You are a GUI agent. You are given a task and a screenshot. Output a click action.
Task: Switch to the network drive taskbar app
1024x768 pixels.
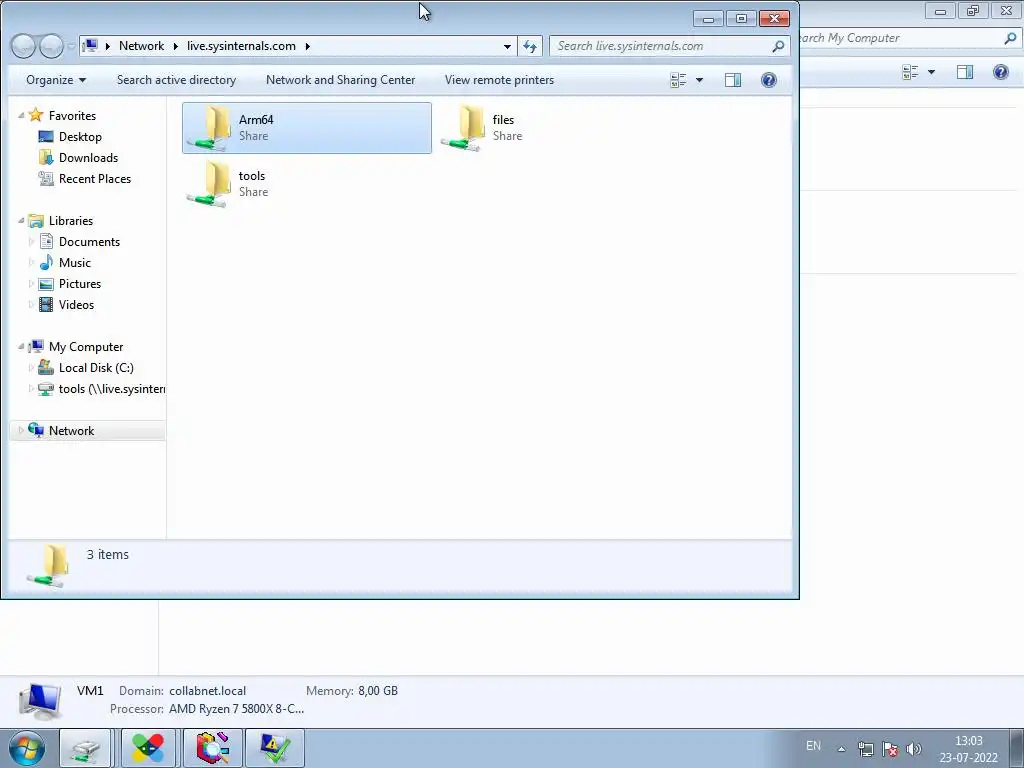(x=85, y=748)
